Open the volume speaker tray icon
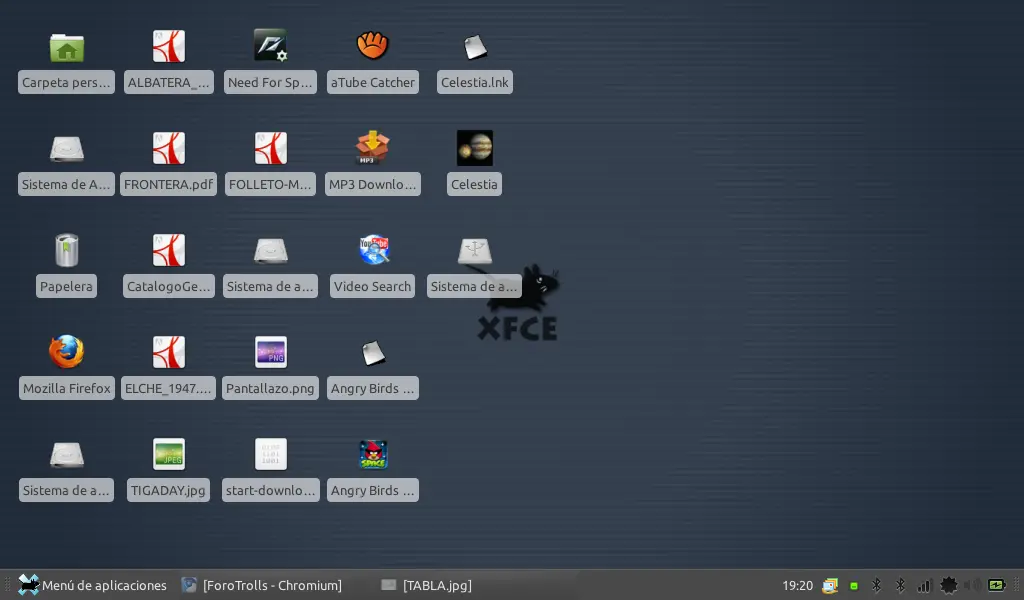This screenshot has width=1024, height=600. tap(973, 586)
